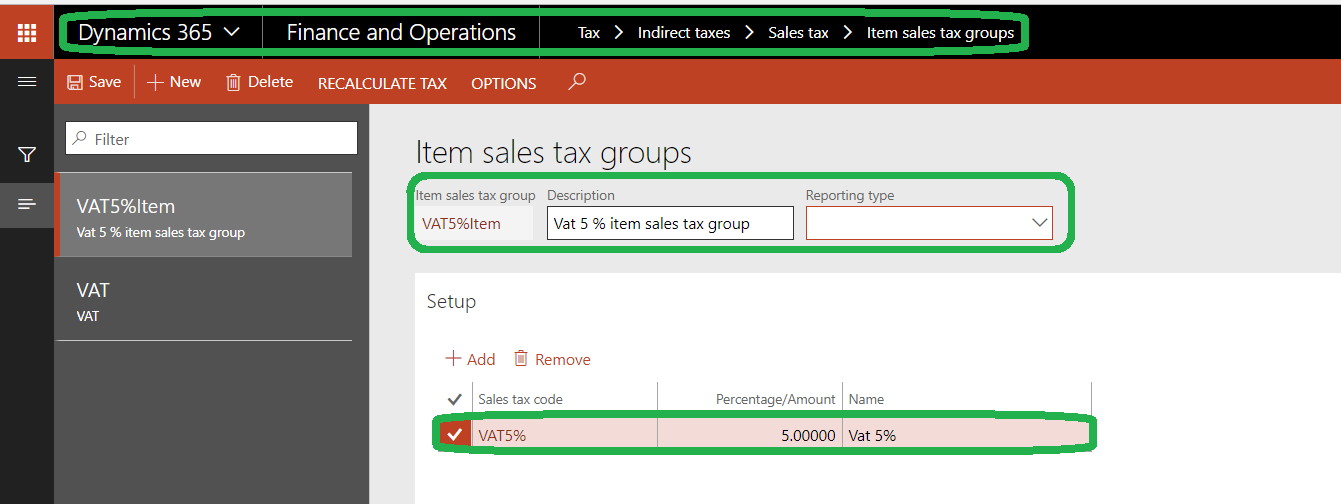Image resolution: width=1341 pixels, height=504 pixels.
Task: Expand the Reporting type dropdown
Action: pos(1039,223)
